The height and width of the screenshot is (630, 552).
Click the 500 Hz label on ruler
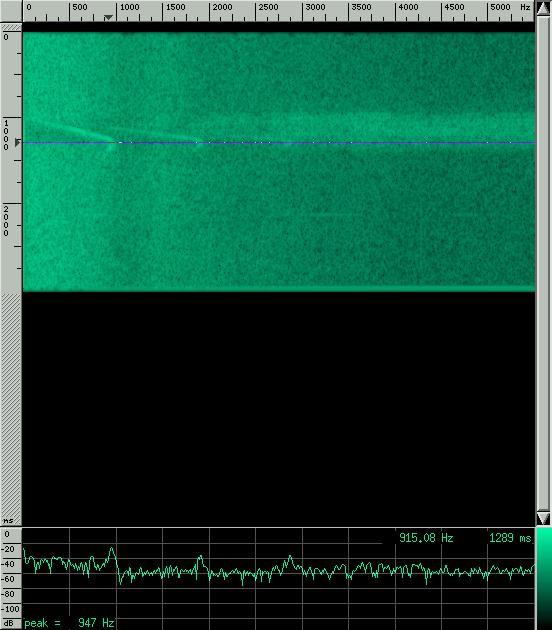(80, 7)
